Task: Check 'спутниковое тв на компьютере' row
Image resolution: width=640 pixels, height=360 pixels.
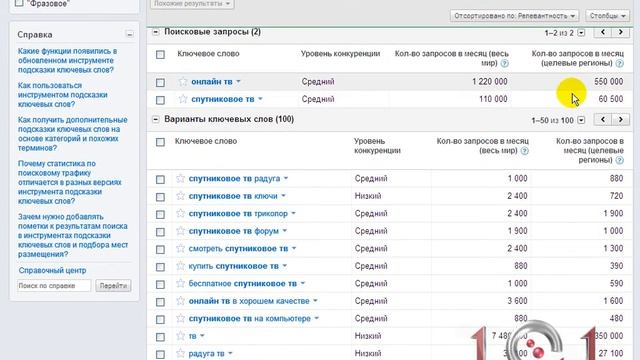Action: 160,320
